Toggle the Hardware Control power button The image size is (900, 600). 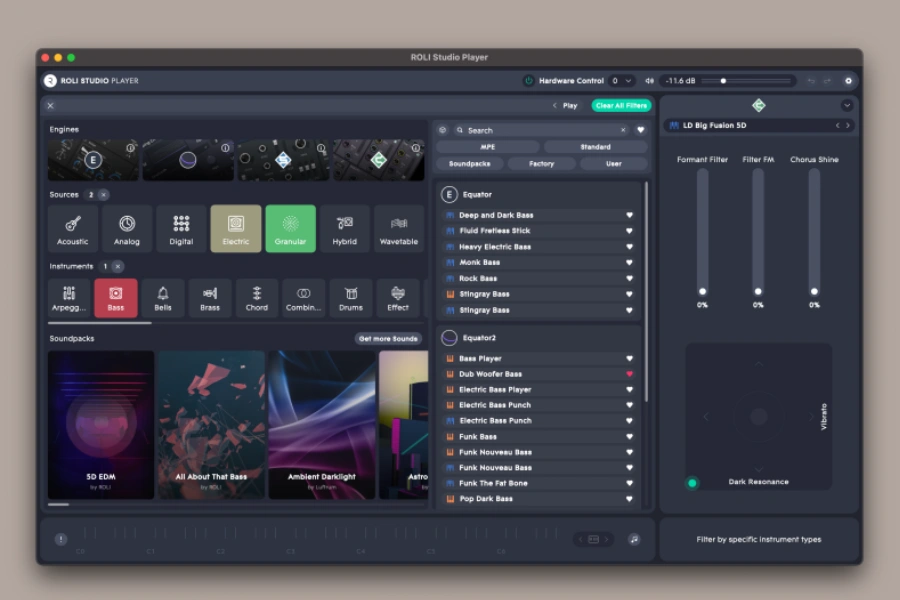pos(529,81)
